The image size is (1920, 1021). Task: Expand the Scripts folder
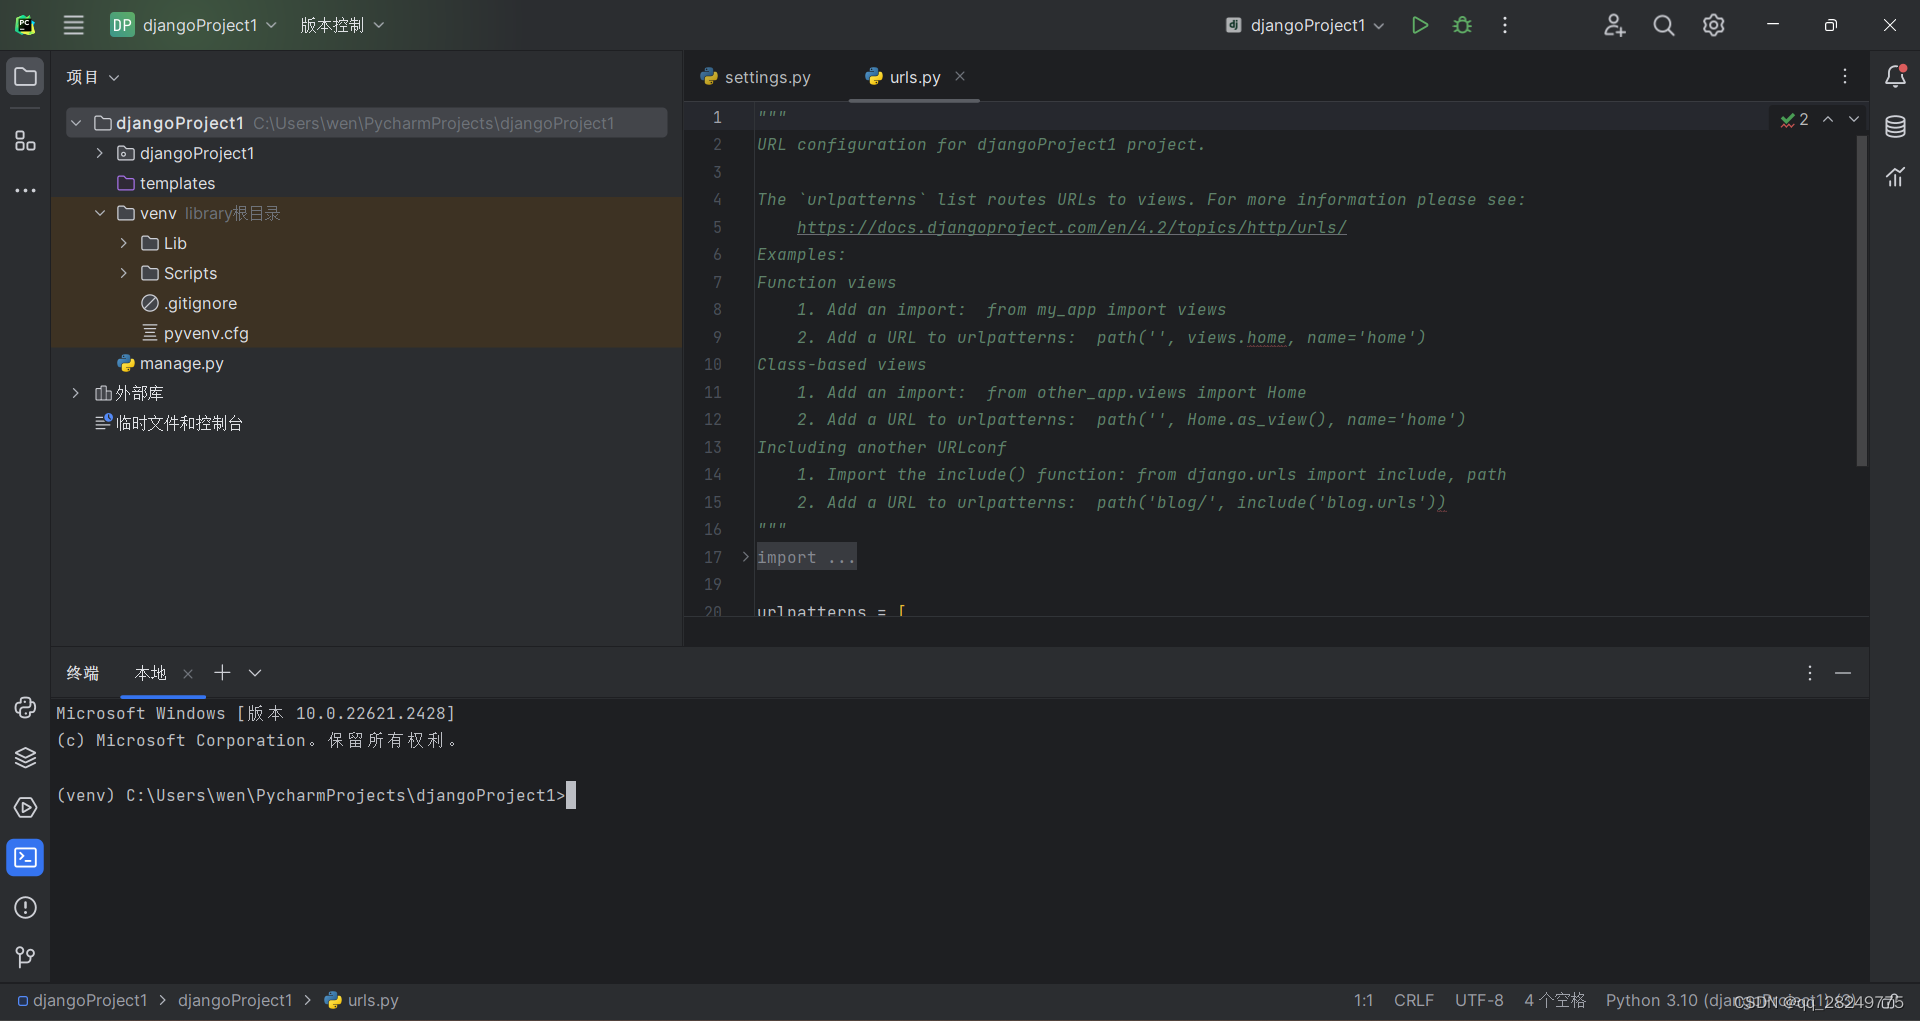tap(123, 273)
